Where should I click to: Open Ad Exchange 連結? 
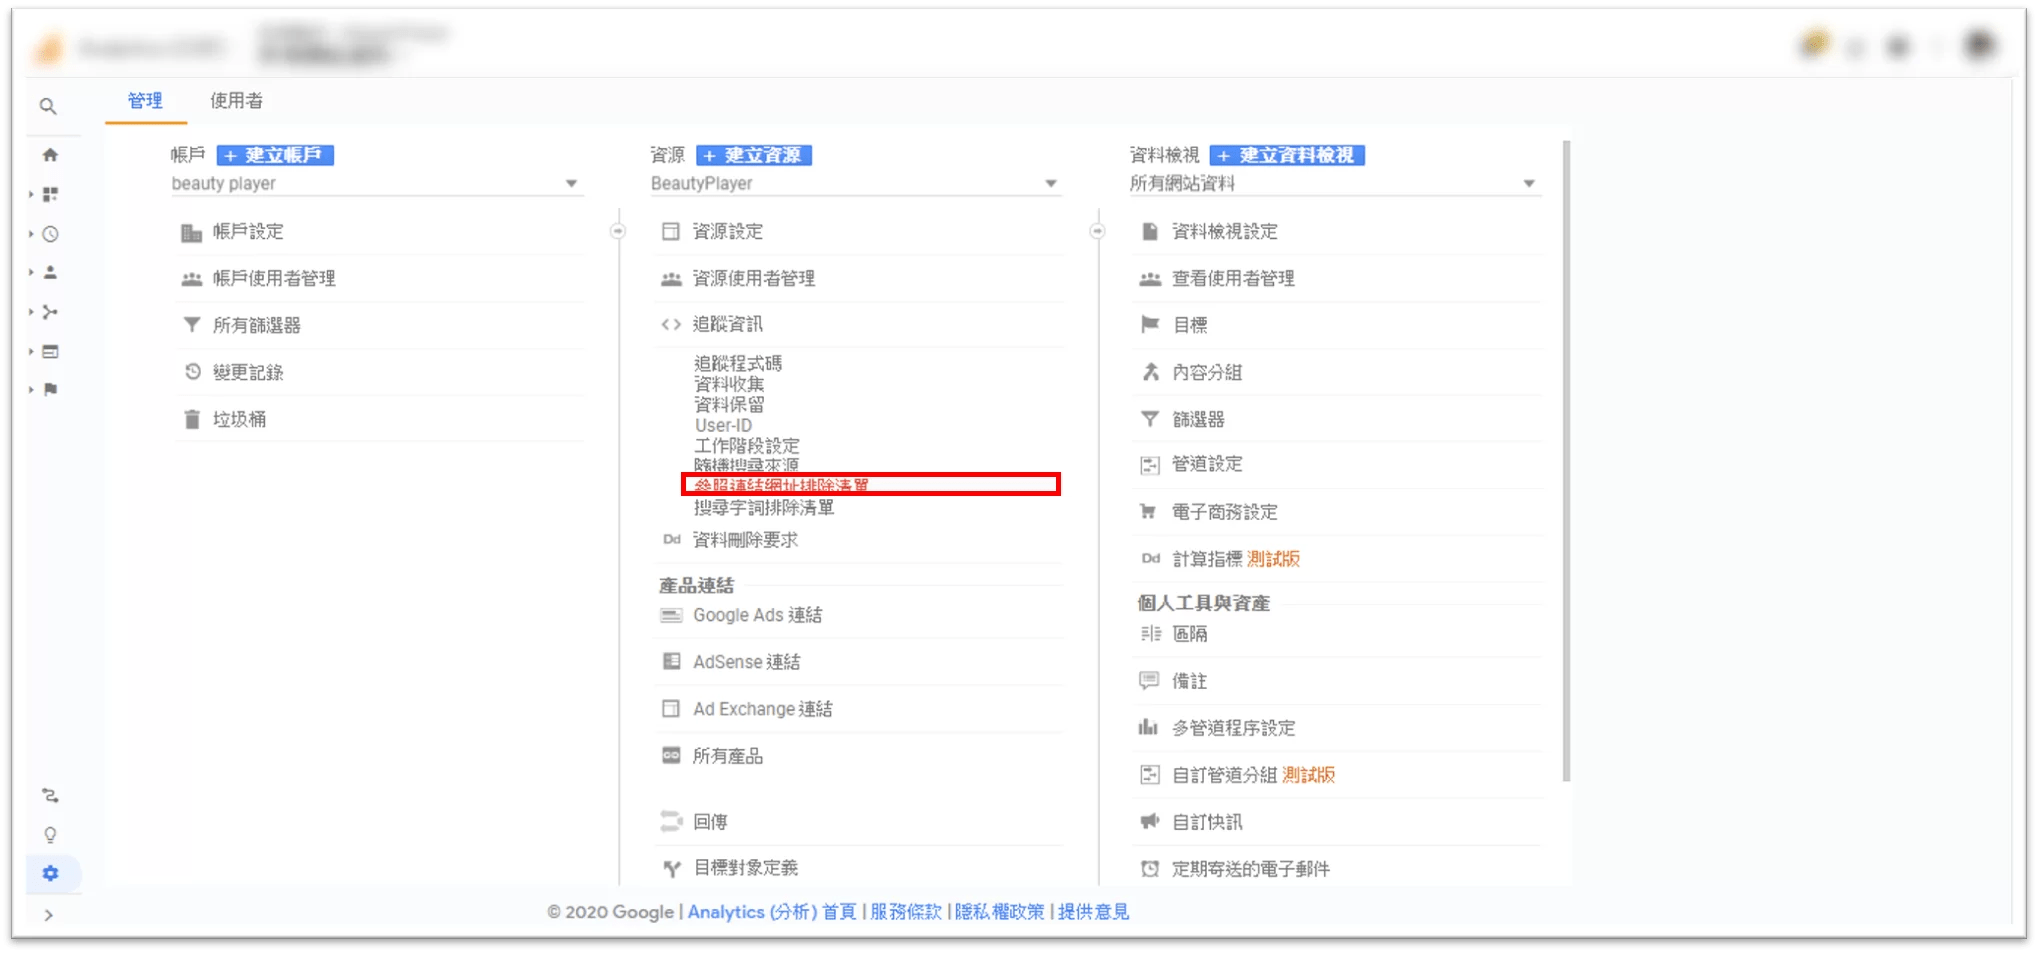tap(762, 709)
